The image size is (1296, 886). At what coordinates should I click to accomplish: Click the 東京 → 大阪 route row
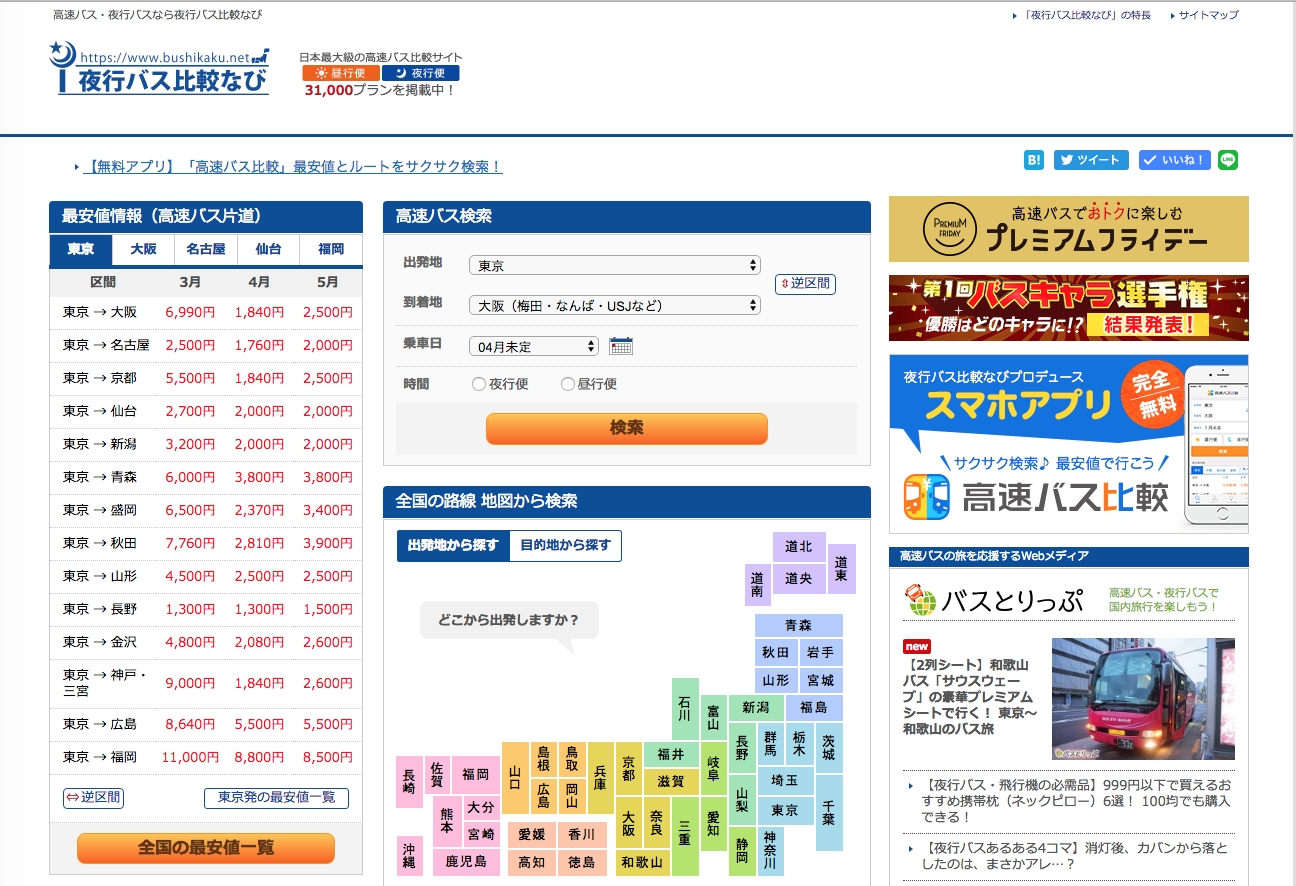click(x=206, y=312)
